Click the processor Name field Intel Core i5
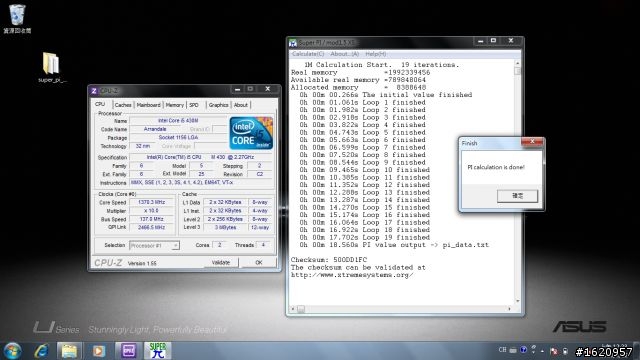Screen dimensions: 640x360 tap(178, 121)
